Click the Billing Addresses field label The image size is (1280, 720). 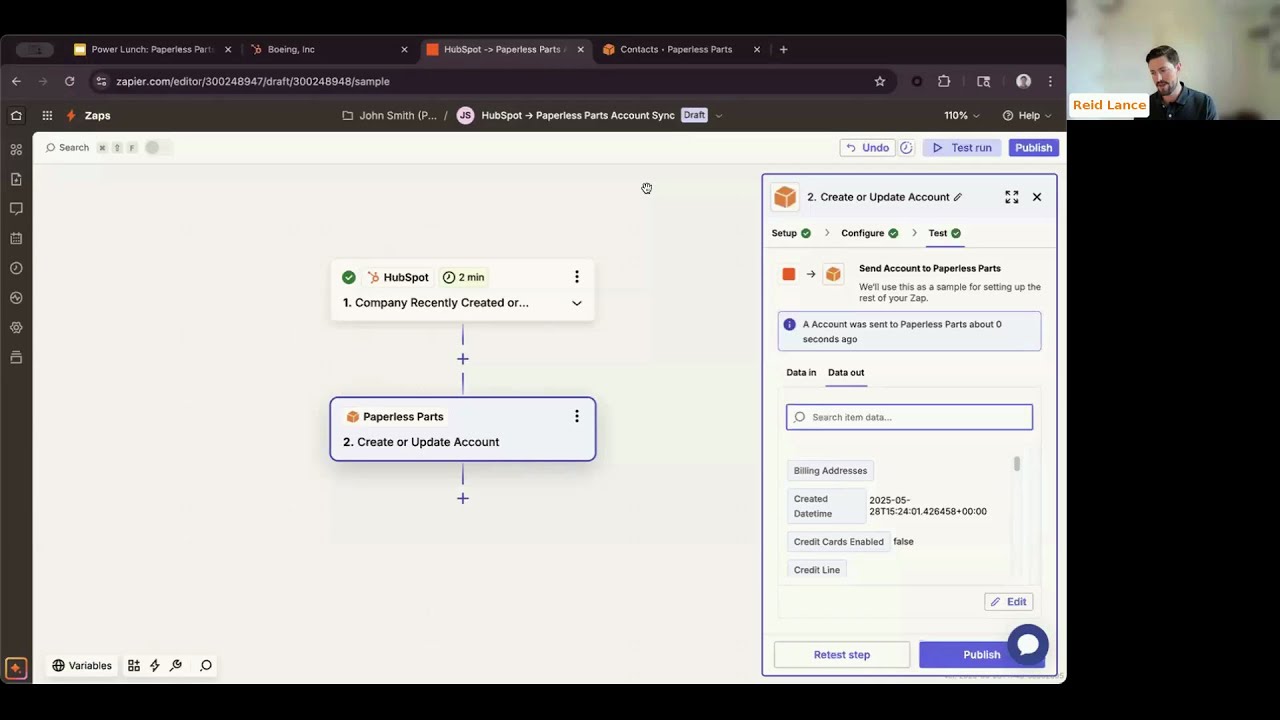pyautogui.click(x=830, y=470)
